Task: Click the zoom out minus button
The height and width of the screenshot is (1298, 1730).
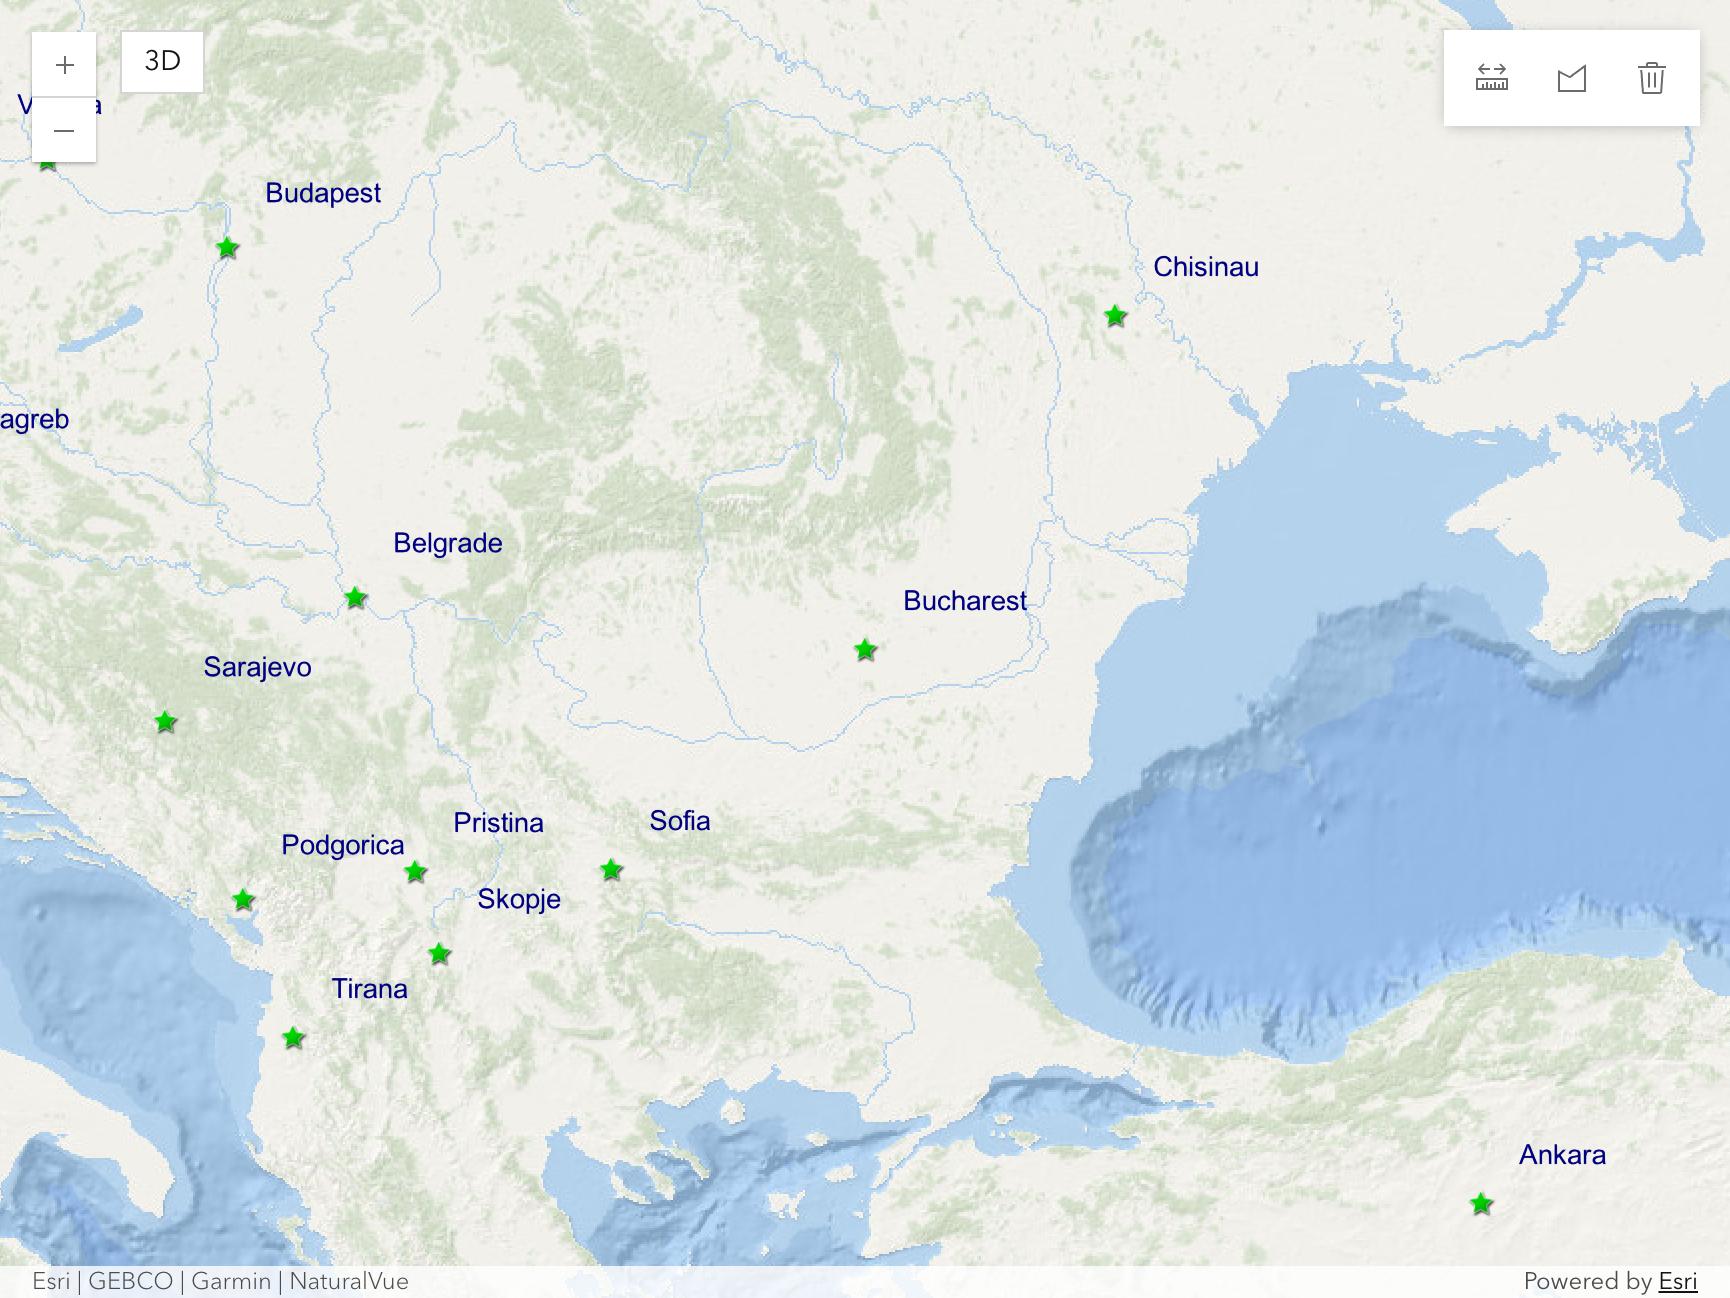Action: tap(64, 130)
